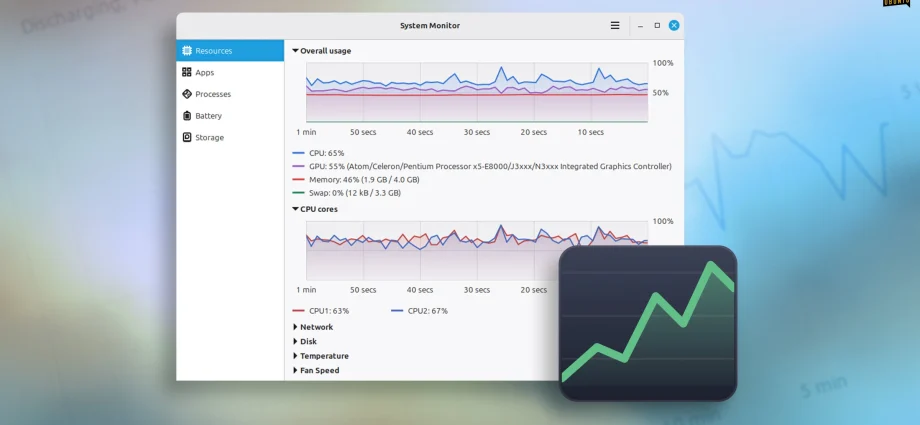Click the Resources chip icon in sidebar
This screenshot has height=425, width=920.
click(187, 50)
